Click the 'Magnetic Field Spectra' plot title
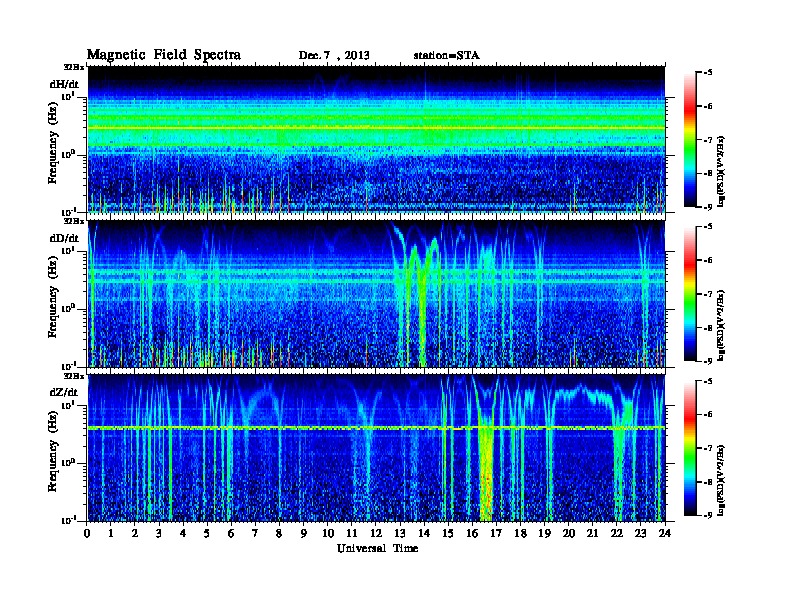The image size is (792, 612). point(164,55)
